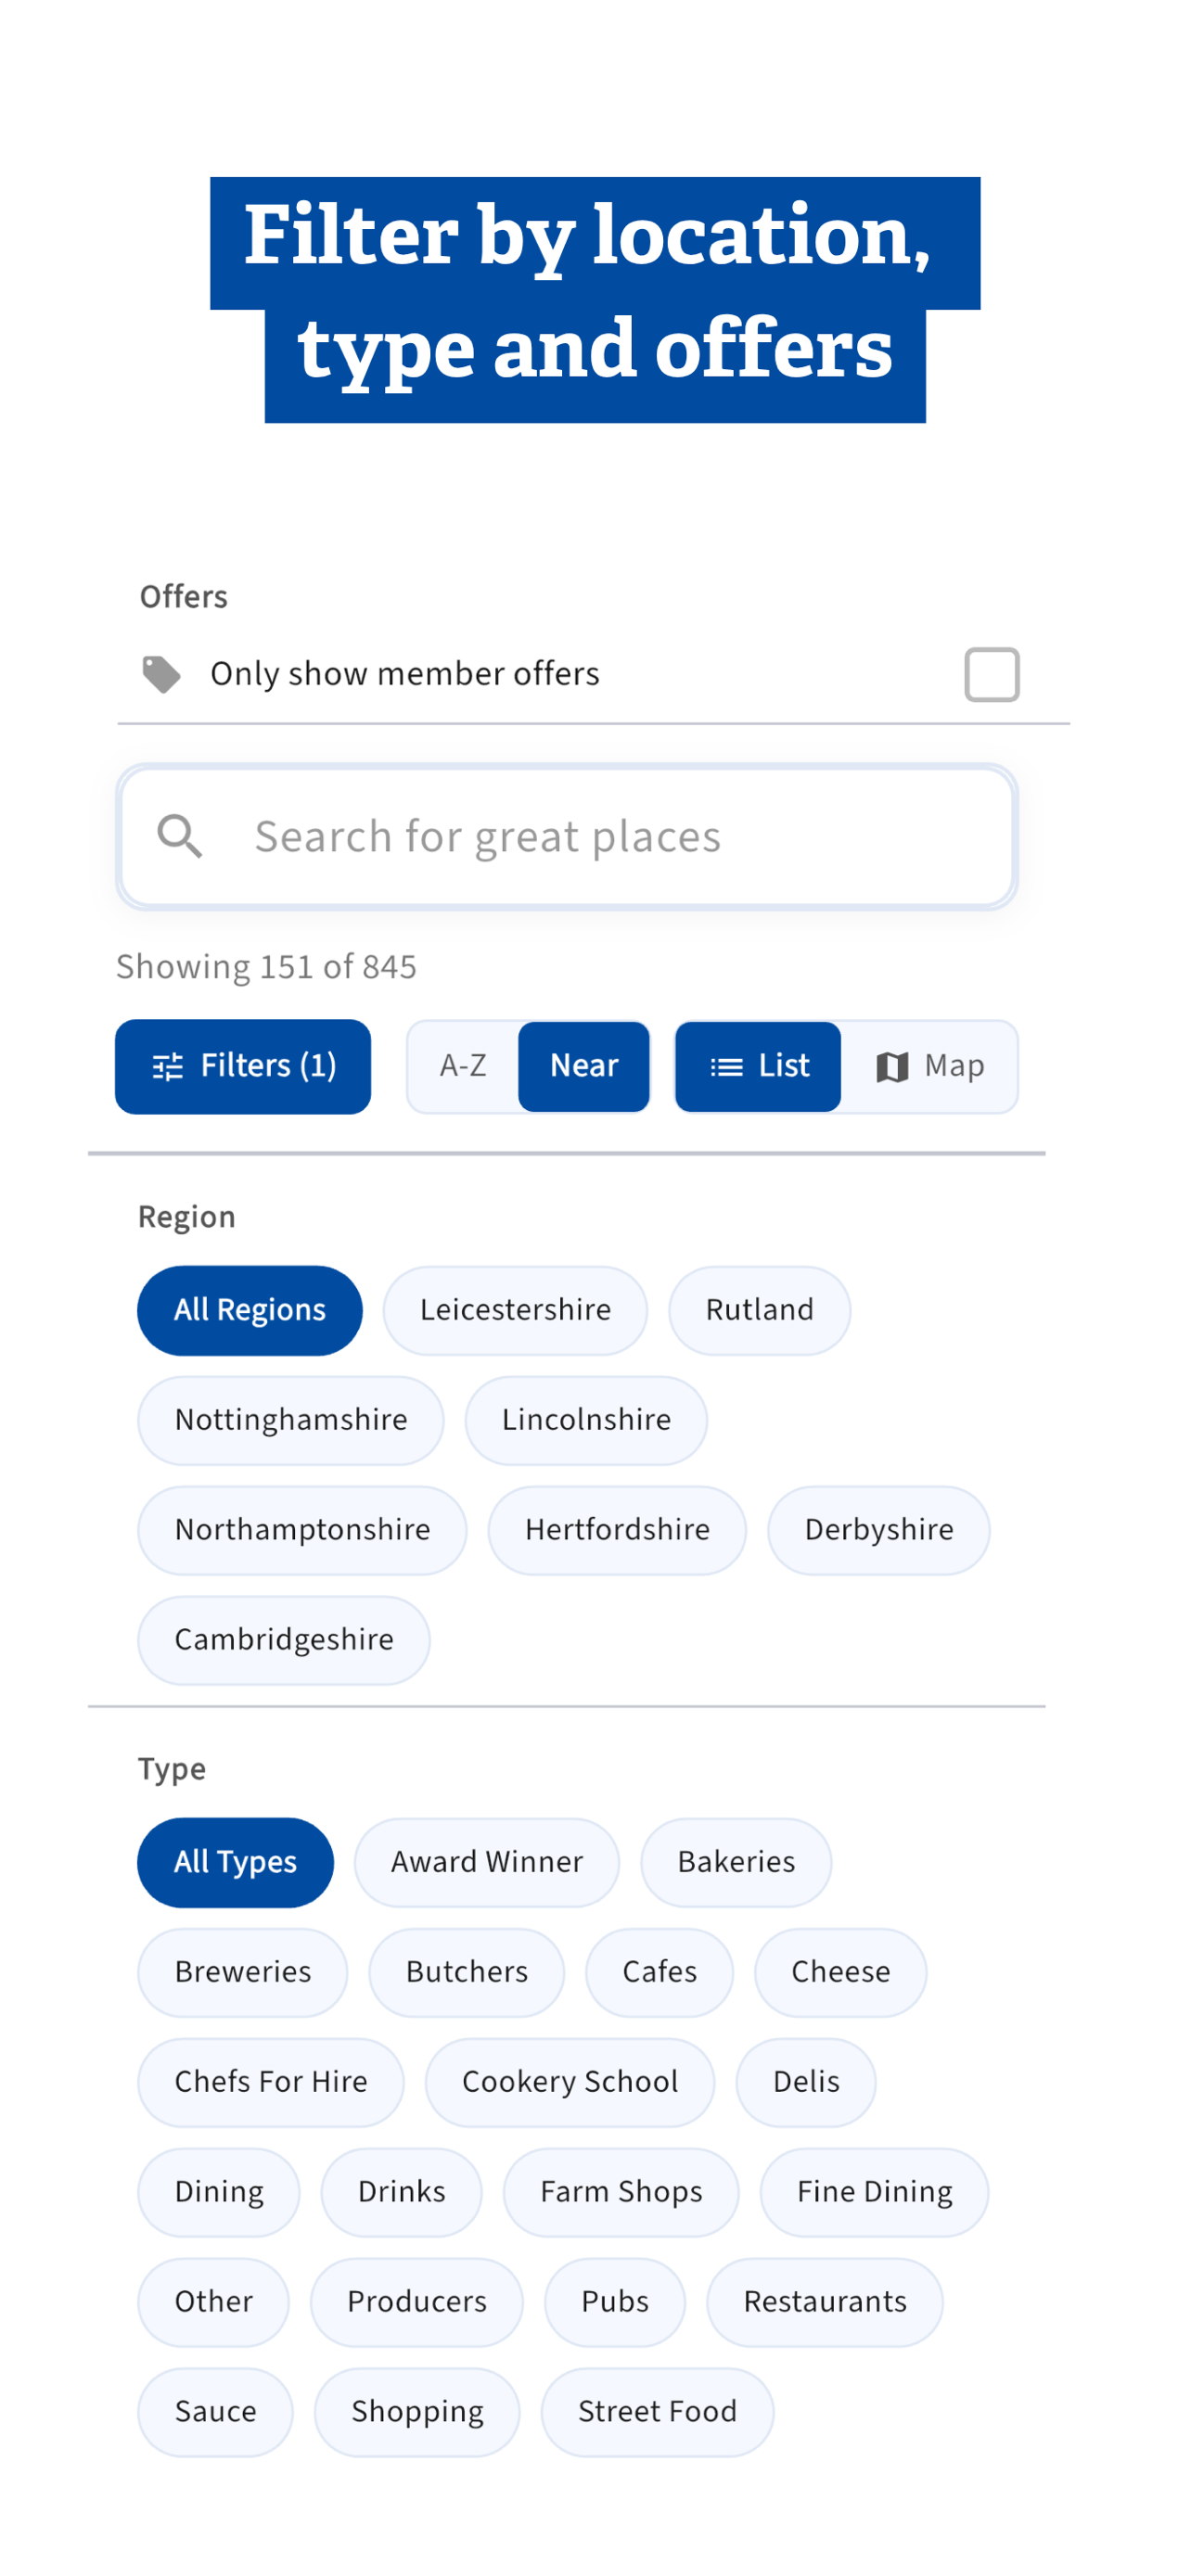Enable only show member offers checkbox

[x=991, y=674]
